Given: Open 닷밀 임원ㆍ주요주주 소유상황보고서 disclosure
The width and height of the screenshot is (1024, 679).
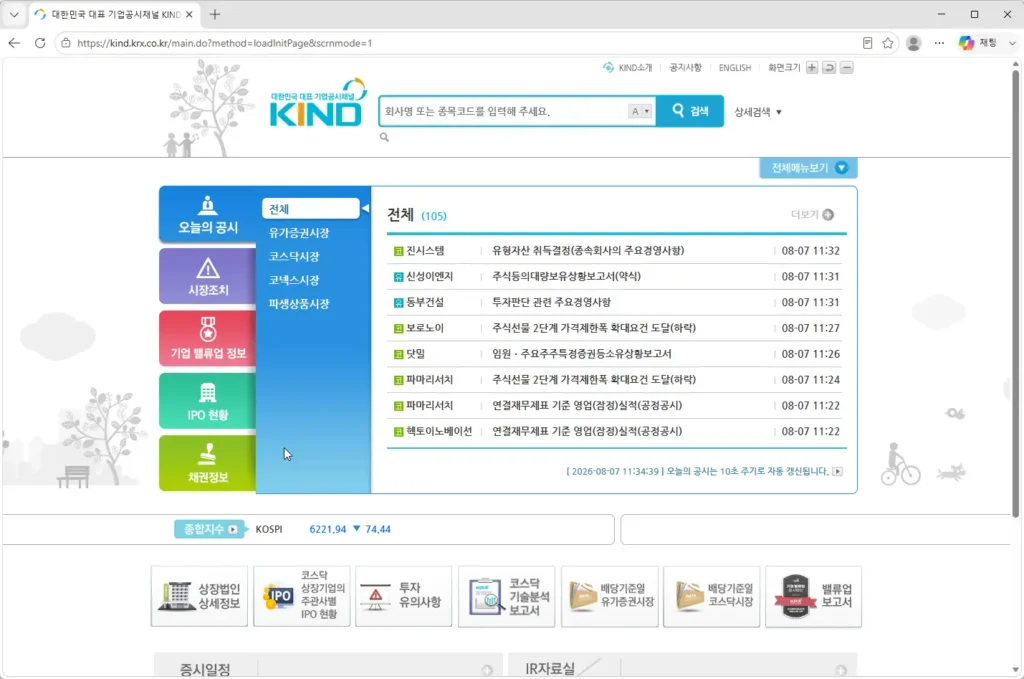Looking at the screenshot, I should click(x=581, y=354).
